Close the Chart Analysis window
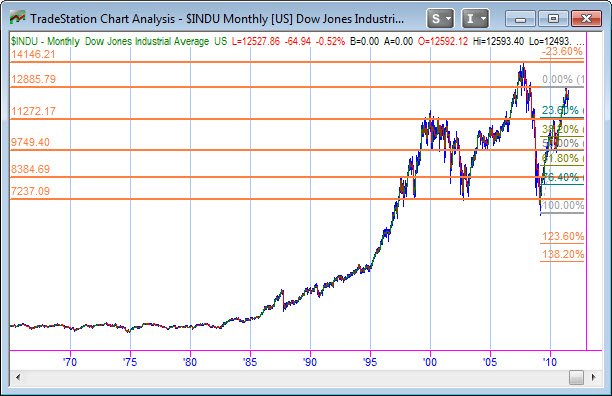The height and width of the screenshot is (396, 612). pyautogui.click(x=586, y=19)
